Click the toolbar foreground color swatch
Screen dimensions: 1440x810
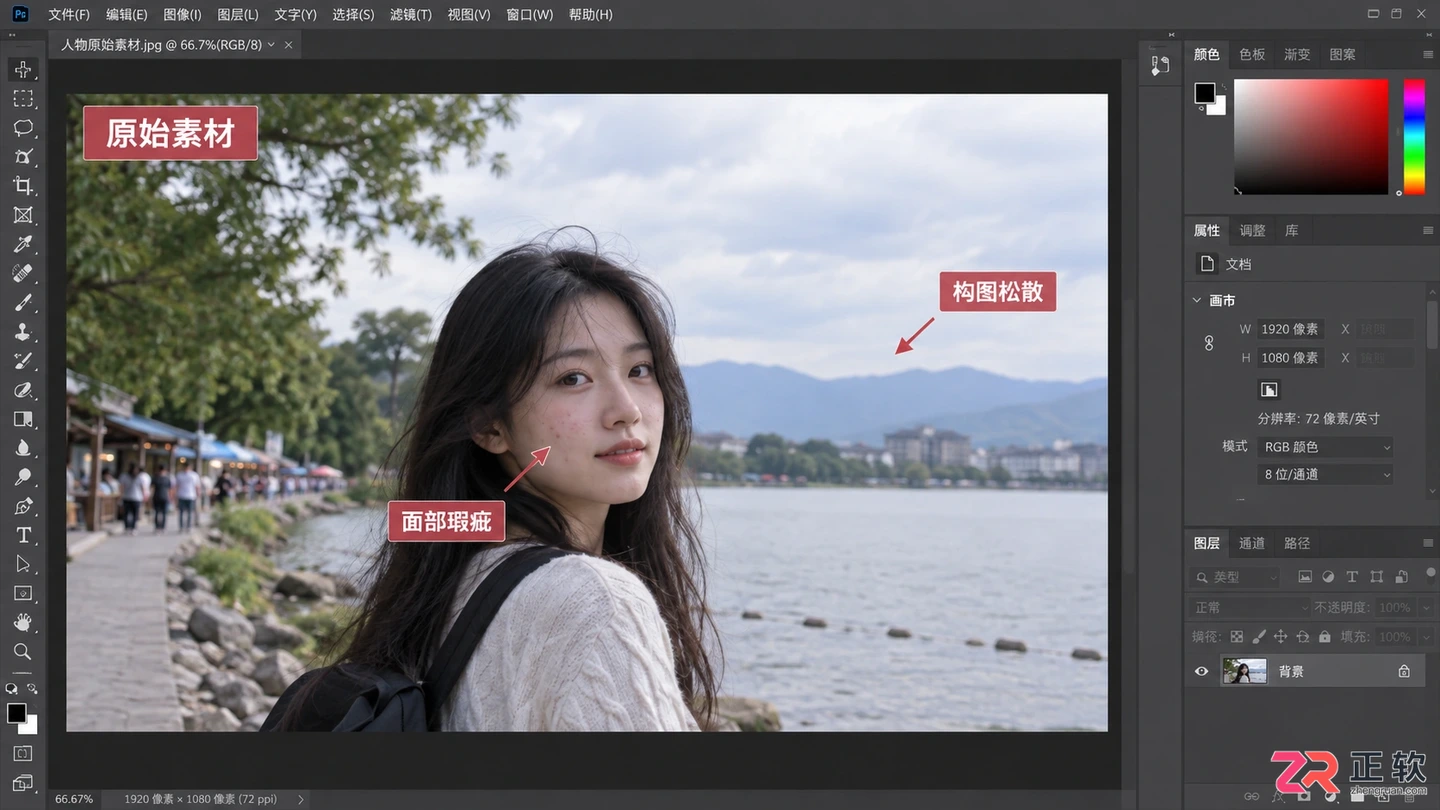pyautogui.click(x=16, y=713)
